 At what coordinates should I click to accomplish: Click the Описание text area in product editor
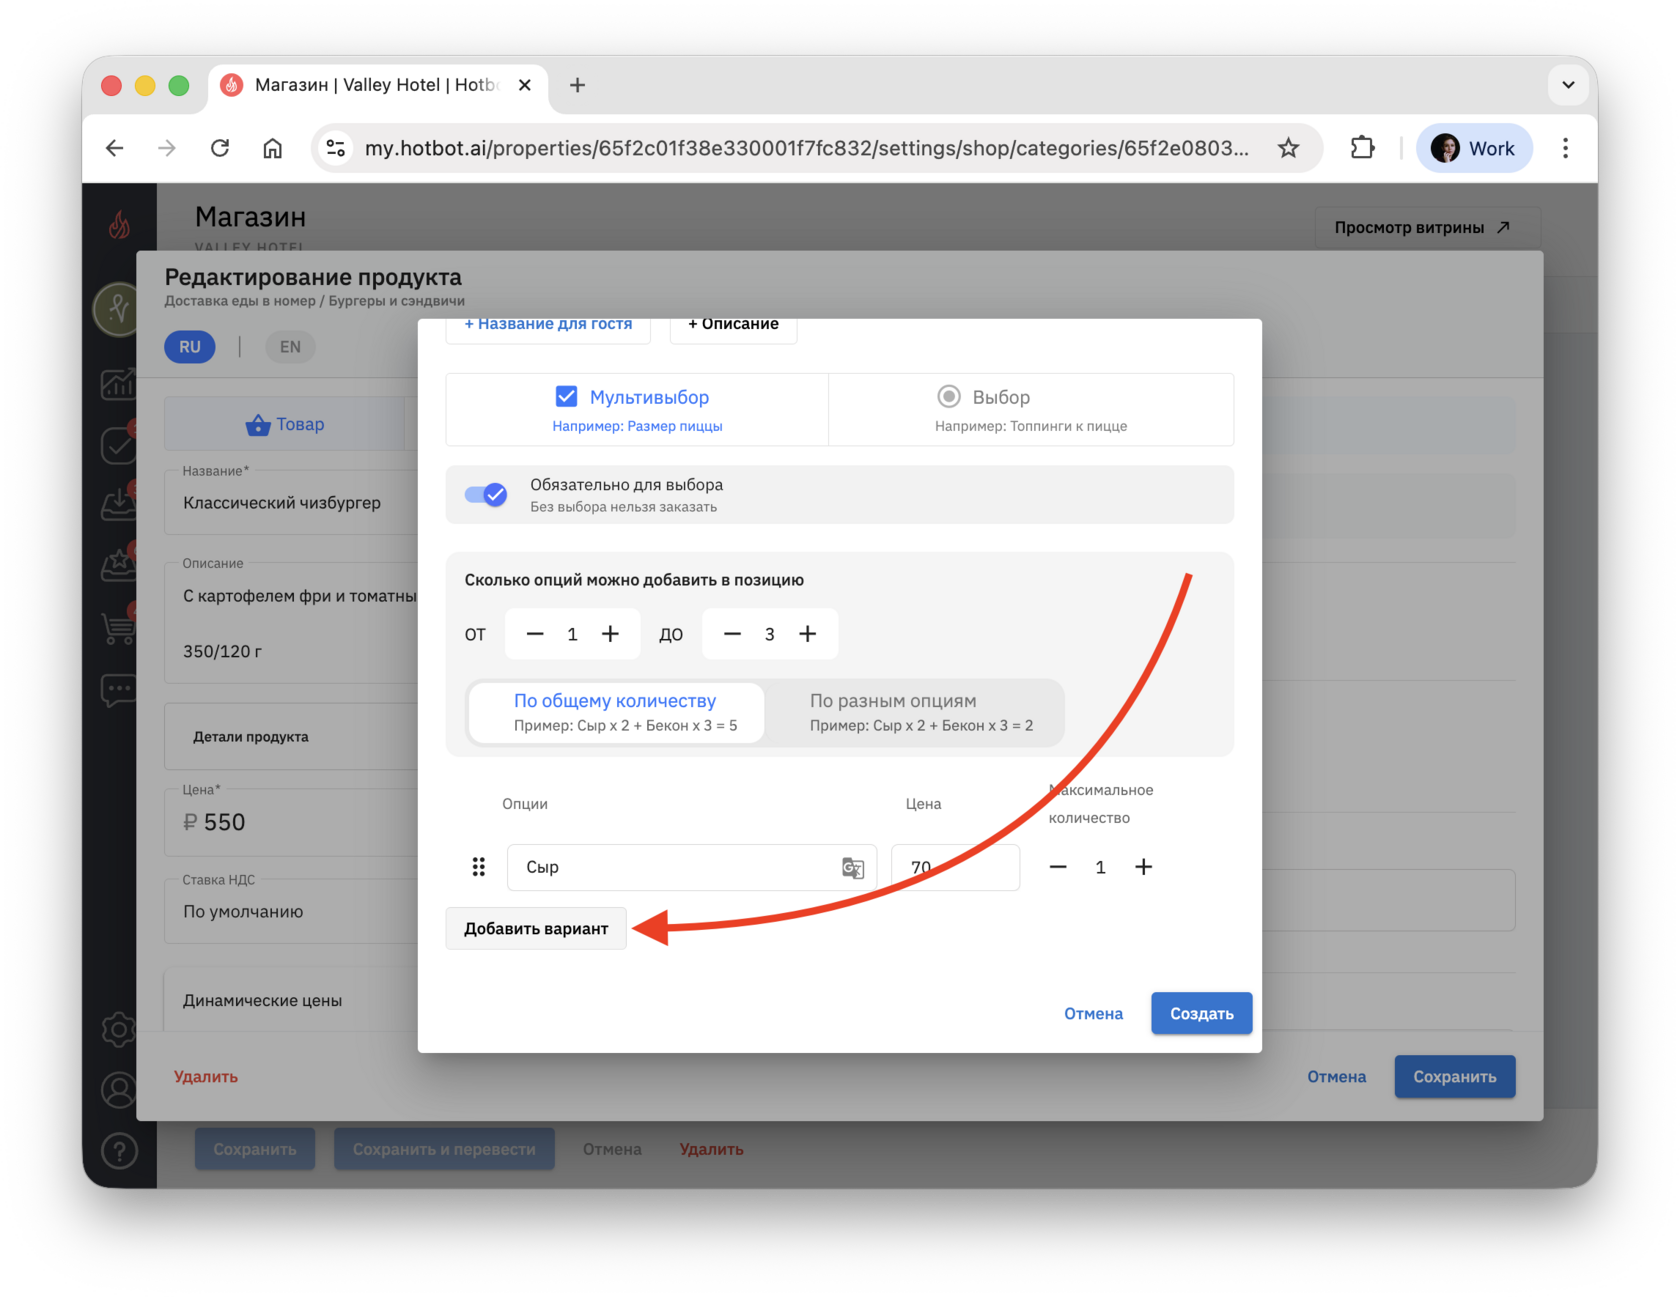click(291, 623)
